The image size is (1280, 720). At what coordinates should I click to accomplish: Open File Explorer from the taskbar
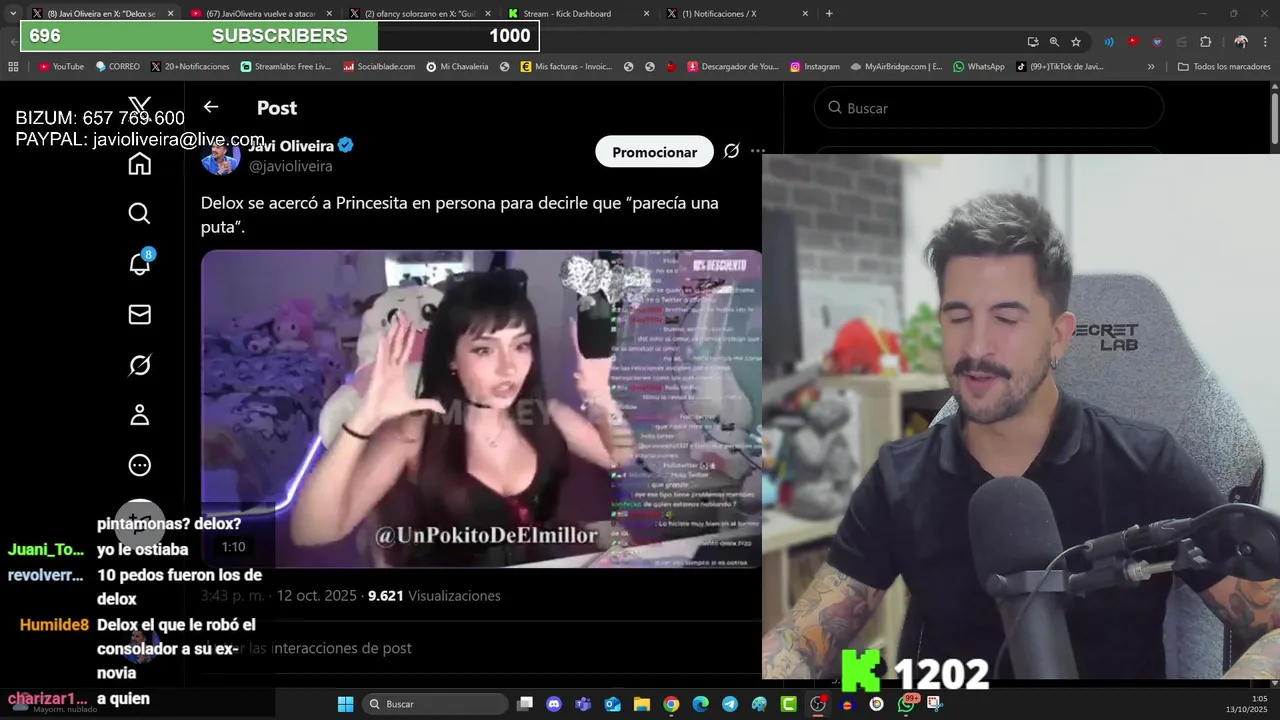pyautogui.click(x=642, y=704)
